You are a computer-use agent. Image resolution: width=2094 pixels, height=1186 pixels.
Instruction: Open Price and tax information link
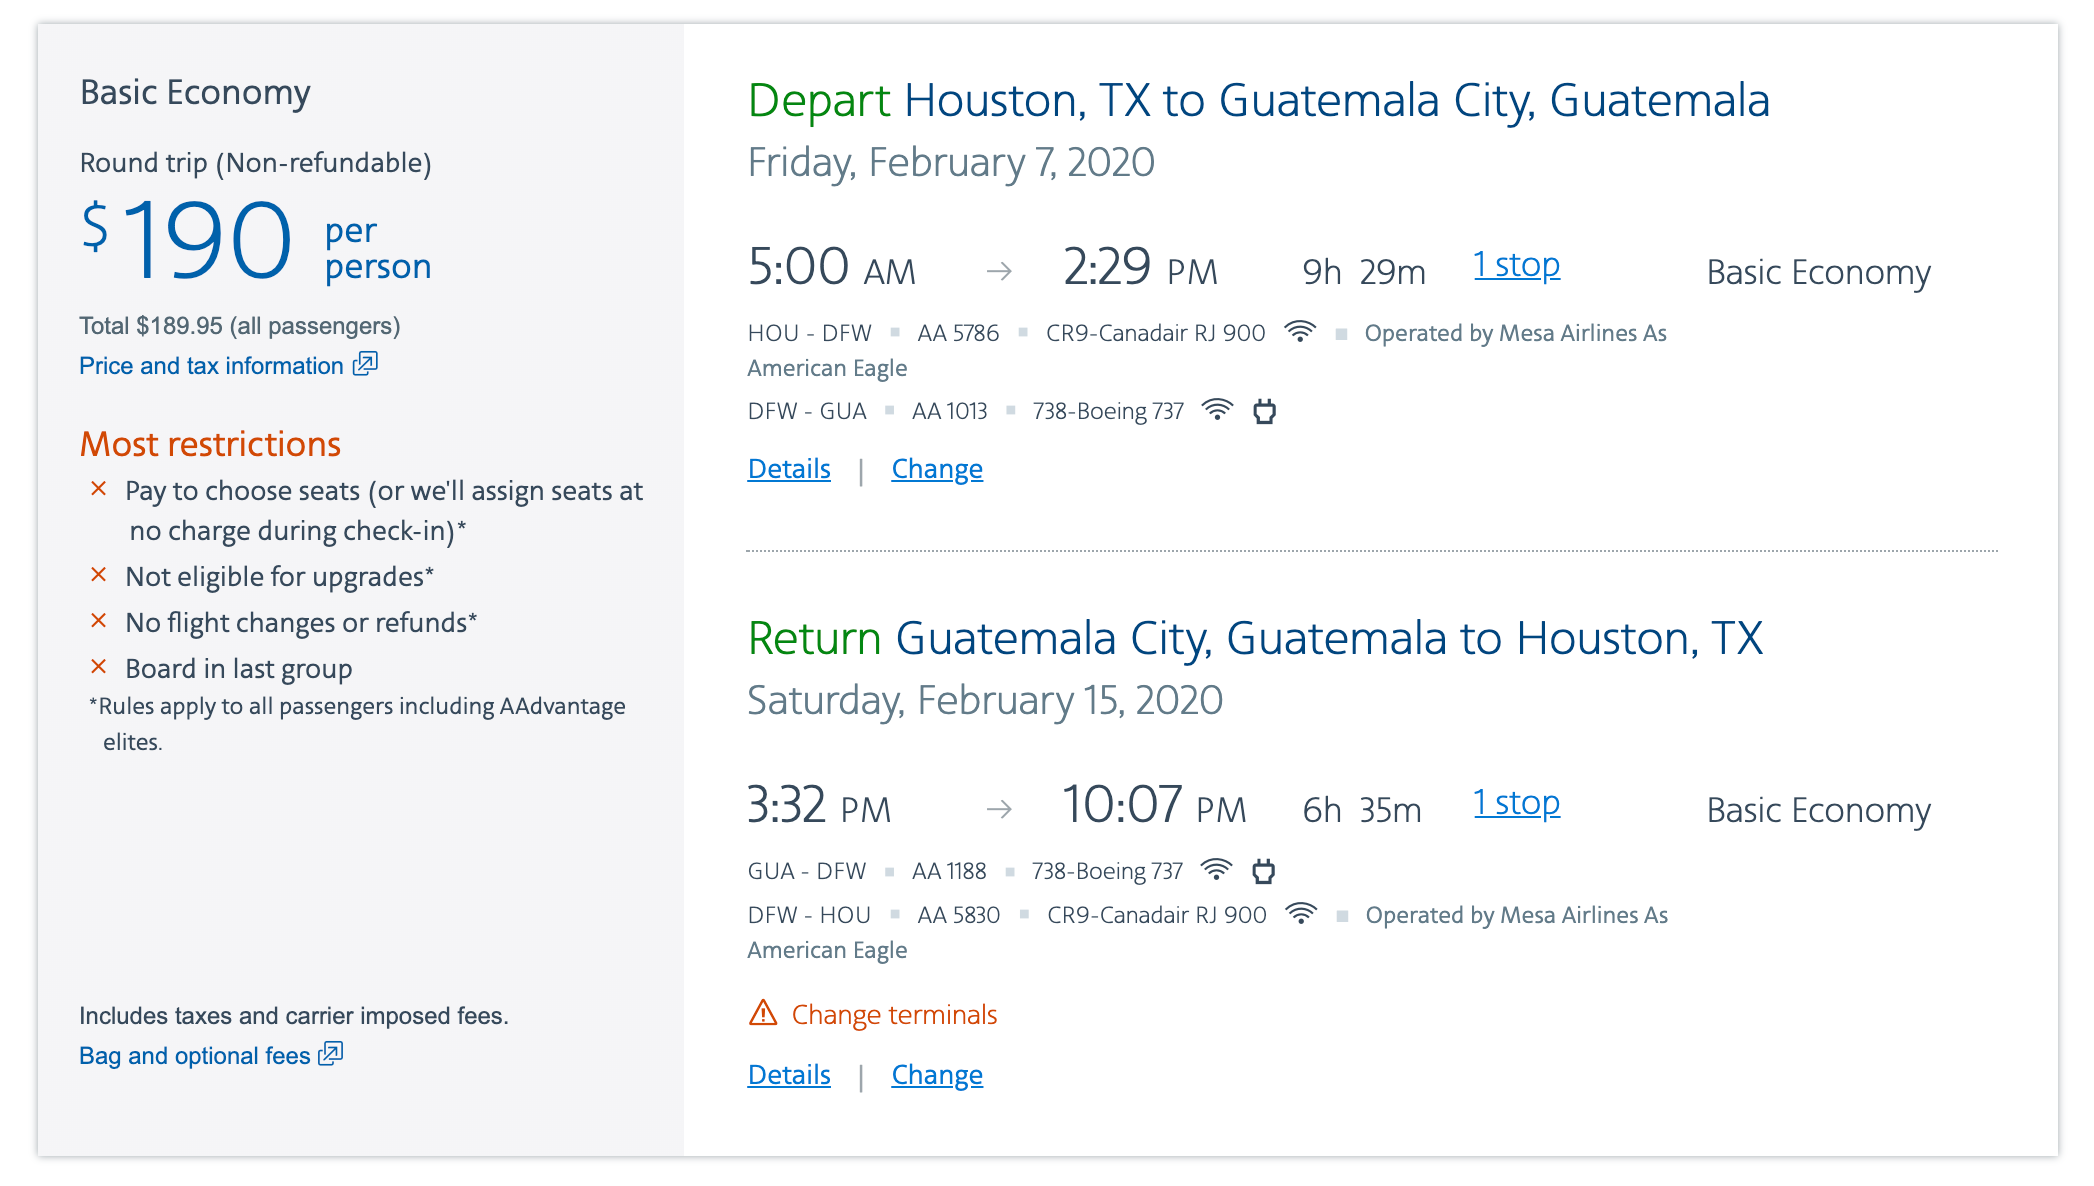click(x=211, y=366)
